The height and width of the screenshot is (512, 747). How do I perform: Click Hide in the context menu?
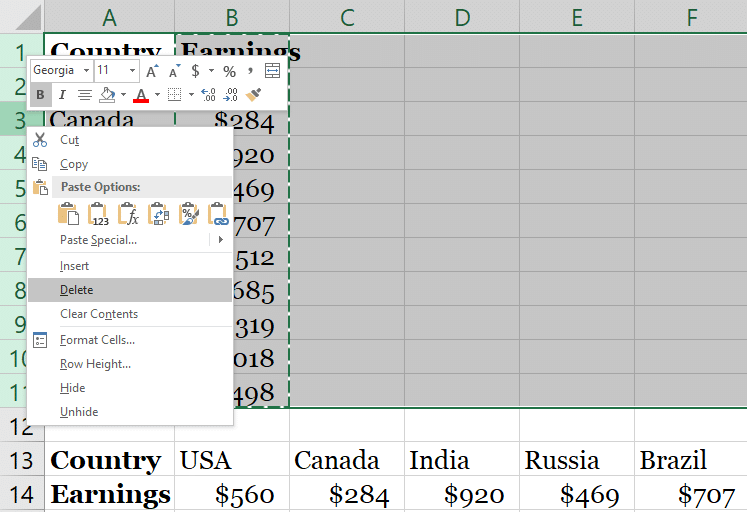coord(72,388)
